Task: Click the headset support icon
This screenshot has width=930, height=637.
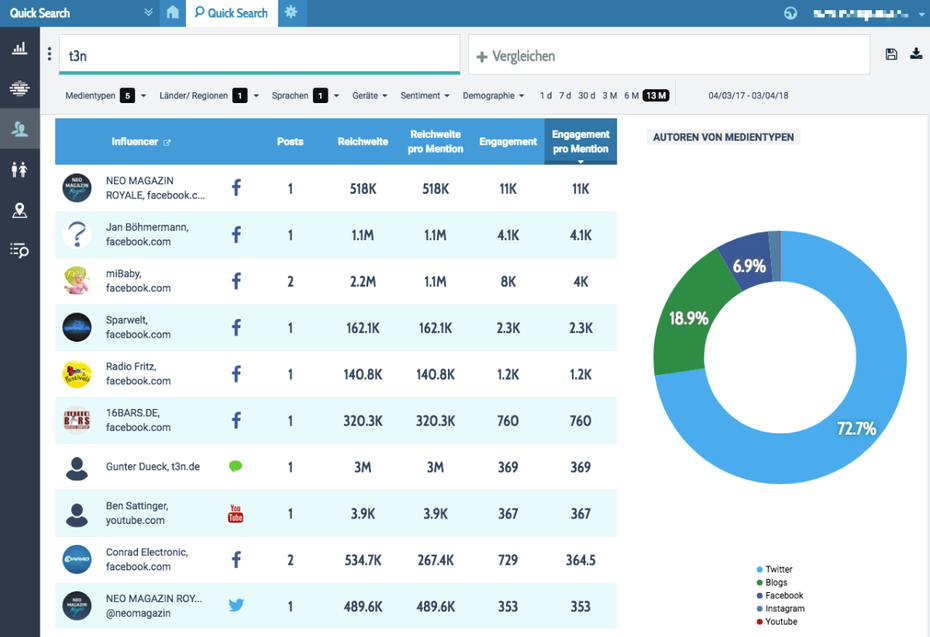Action: click(791, 13)
